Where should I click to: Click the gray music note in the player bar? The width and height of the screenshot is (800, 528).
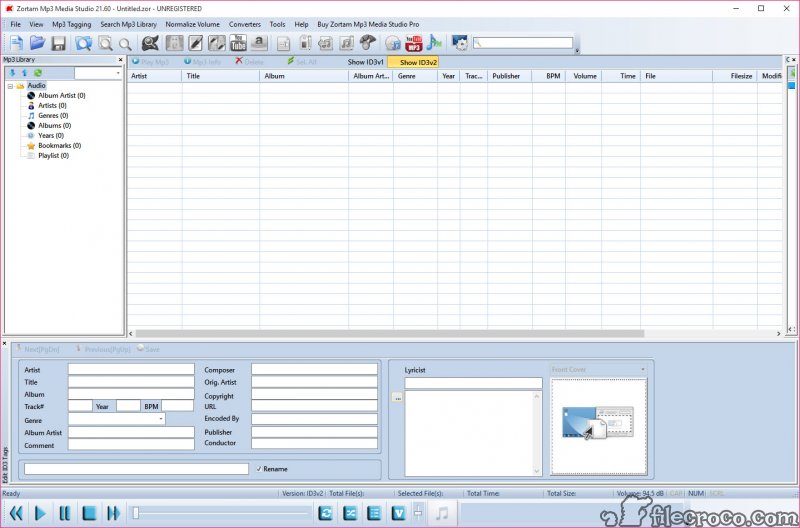click(442, 513)
